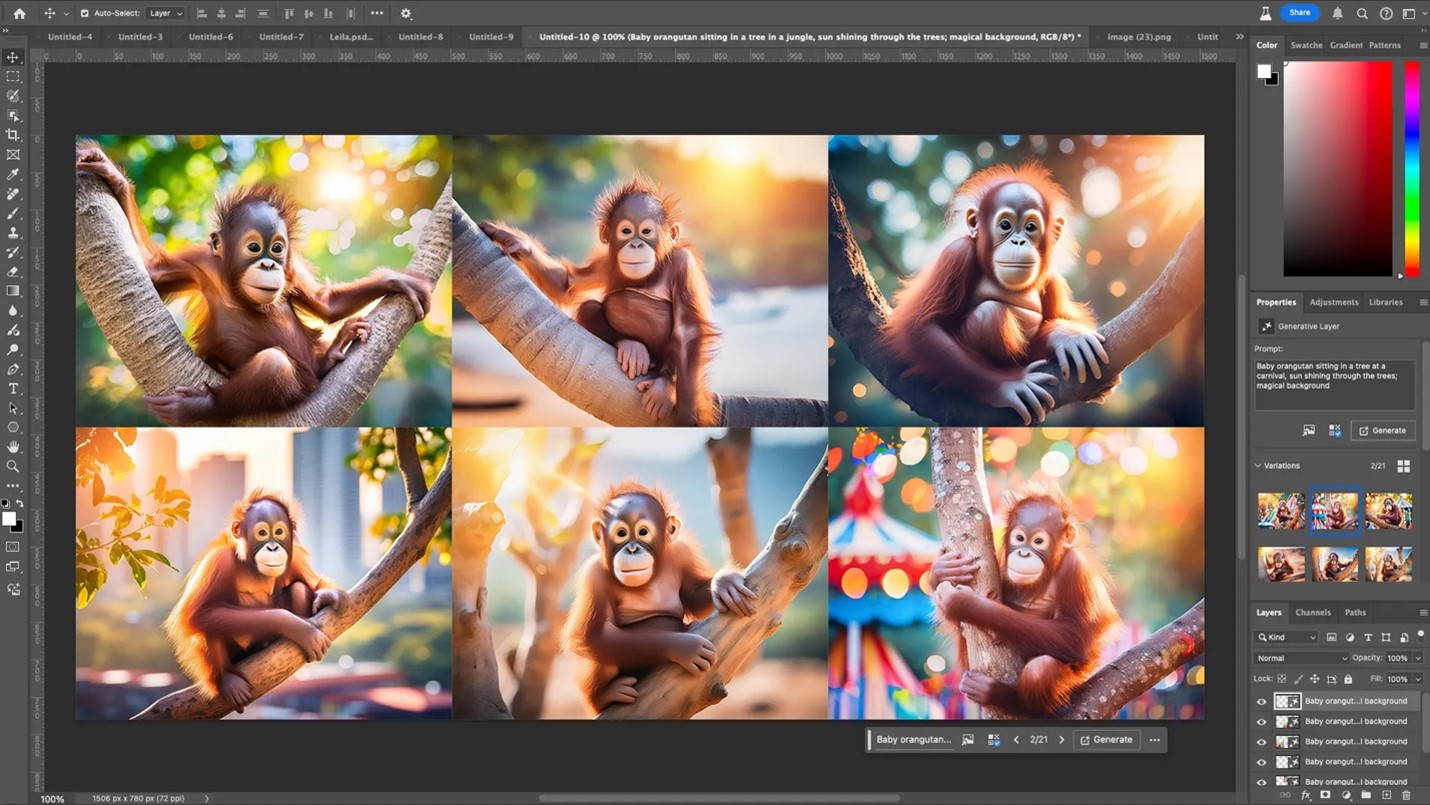The height and width of the screenshot is (805, 1430).
Task: Open the Opacity dropdown in Layers panel
Action: point(1416,658)
